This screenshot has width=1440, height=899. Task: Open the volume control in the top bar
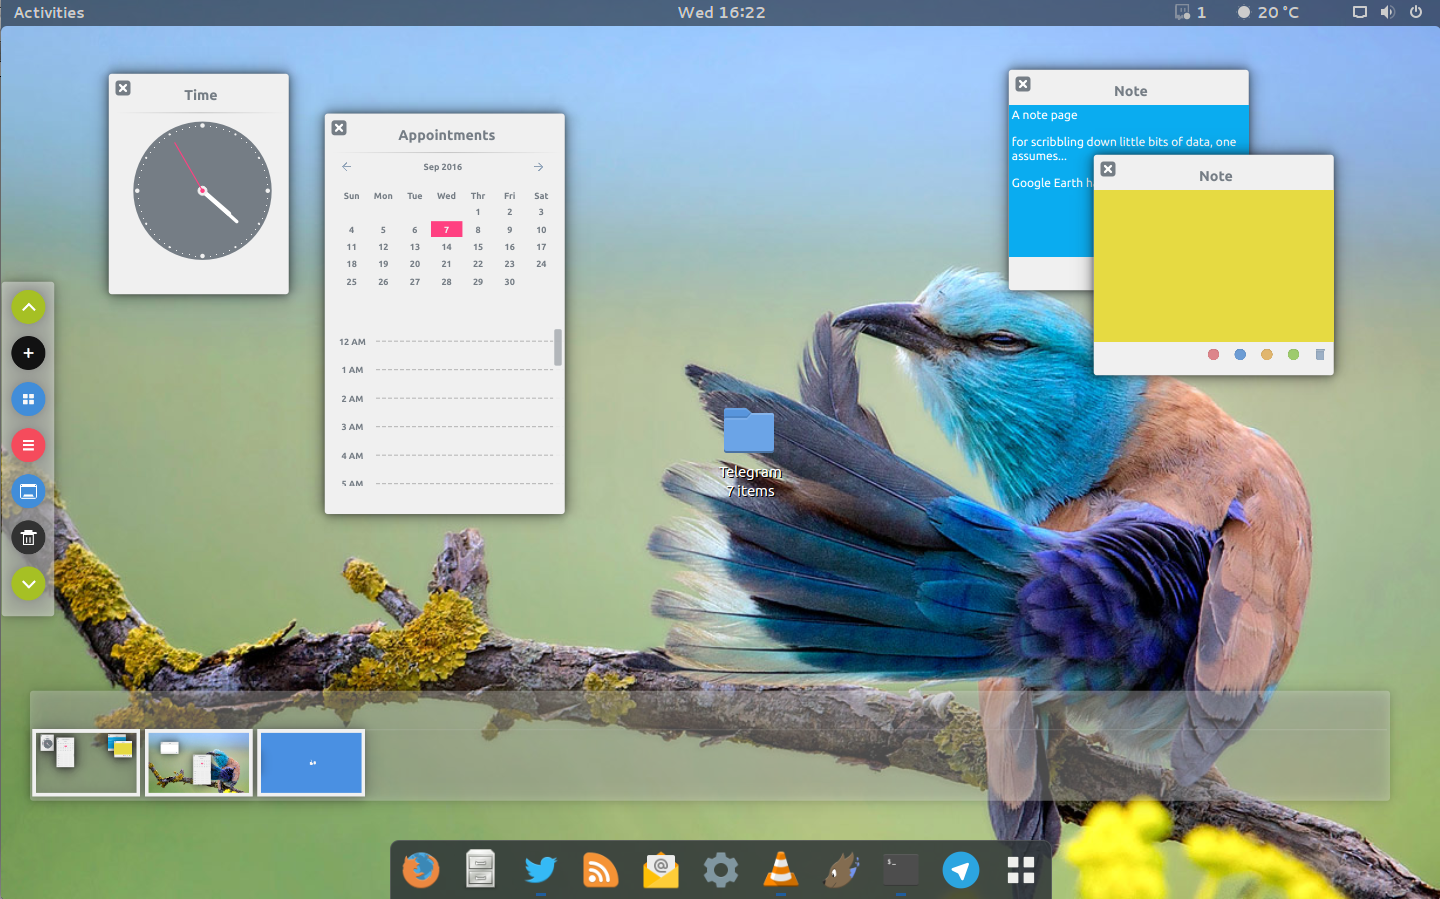click(1387, 12)
